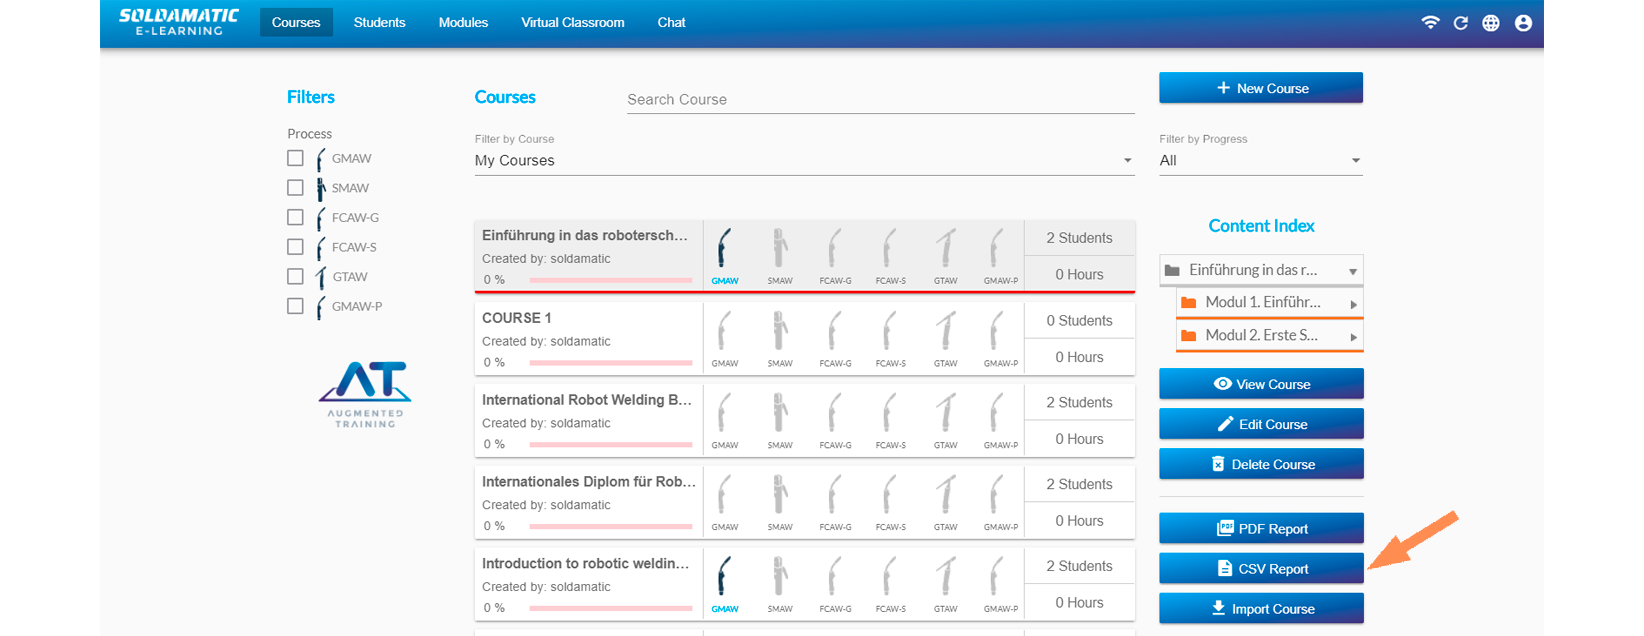Click GTAW icon in International Robot Welding row
1644x636 pixels.
tap(945, 414)
